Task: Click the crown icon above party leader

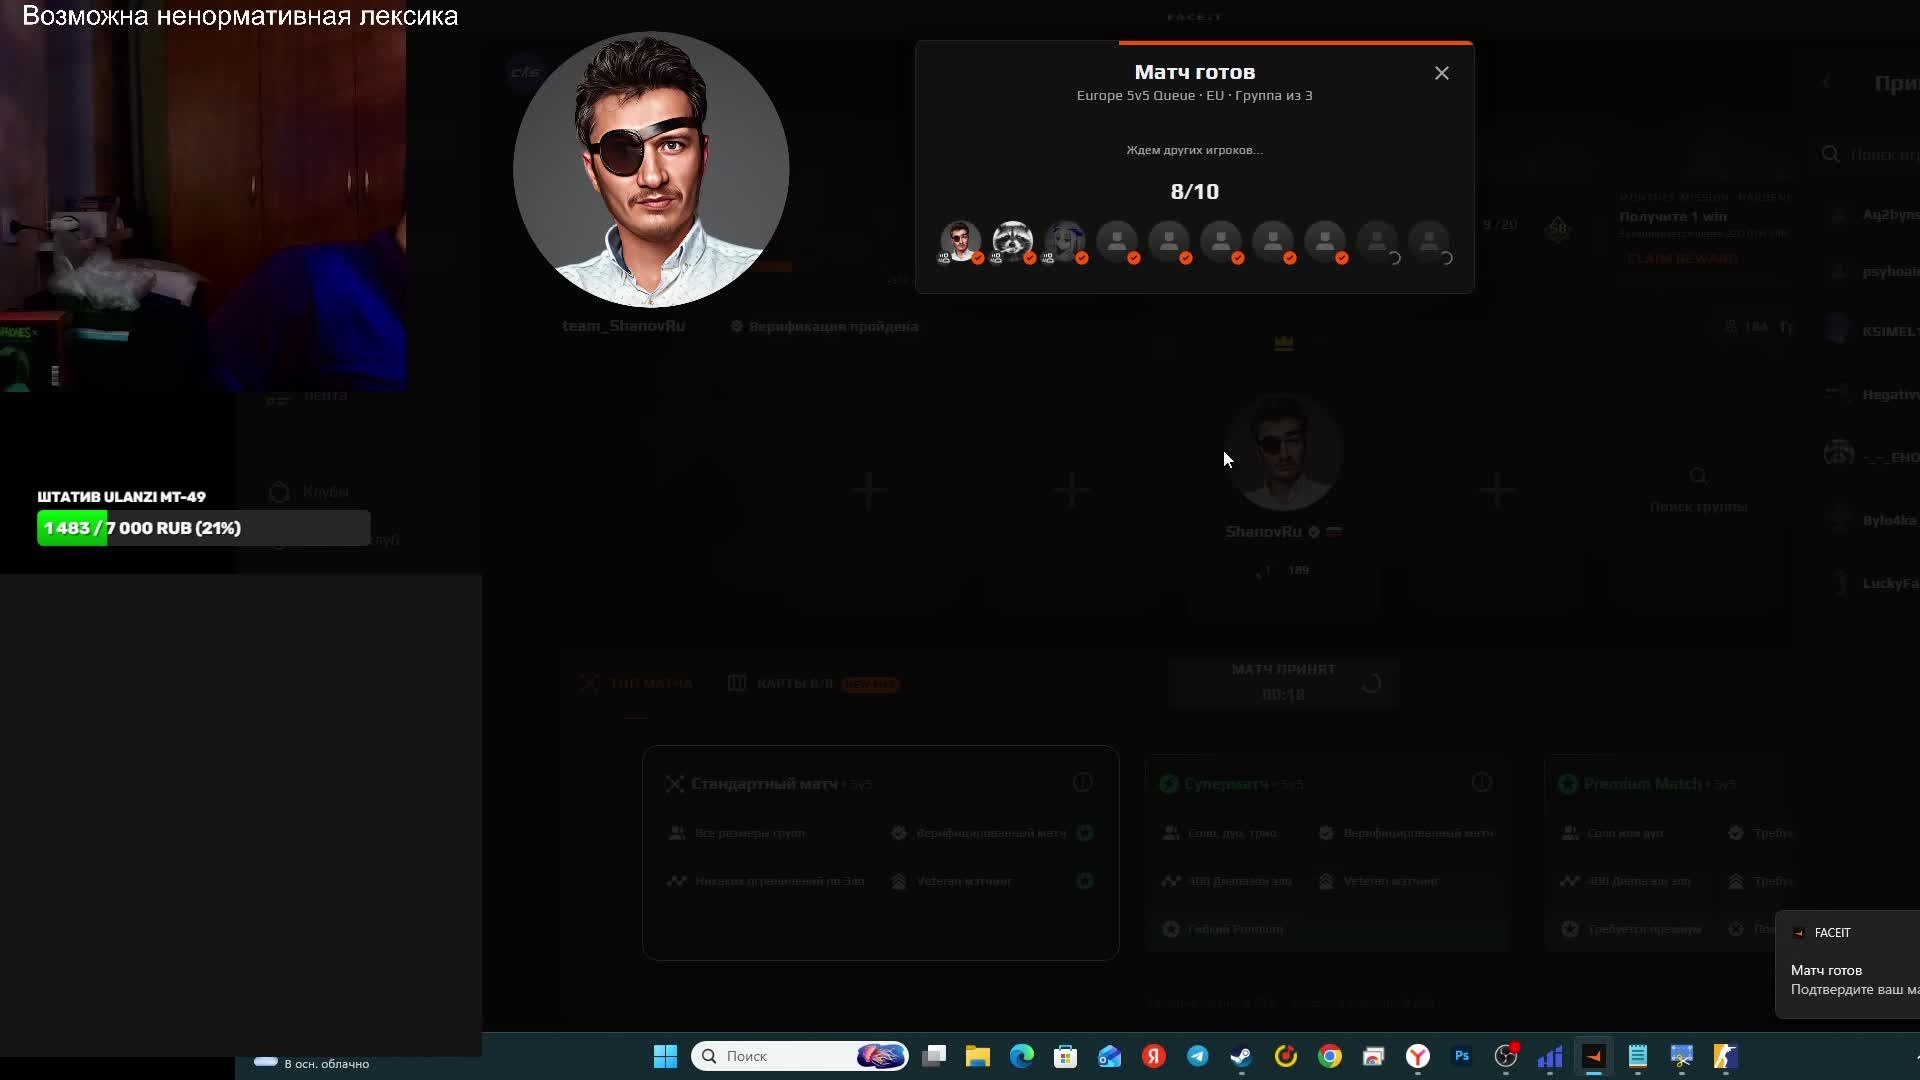Action: 1284,343
